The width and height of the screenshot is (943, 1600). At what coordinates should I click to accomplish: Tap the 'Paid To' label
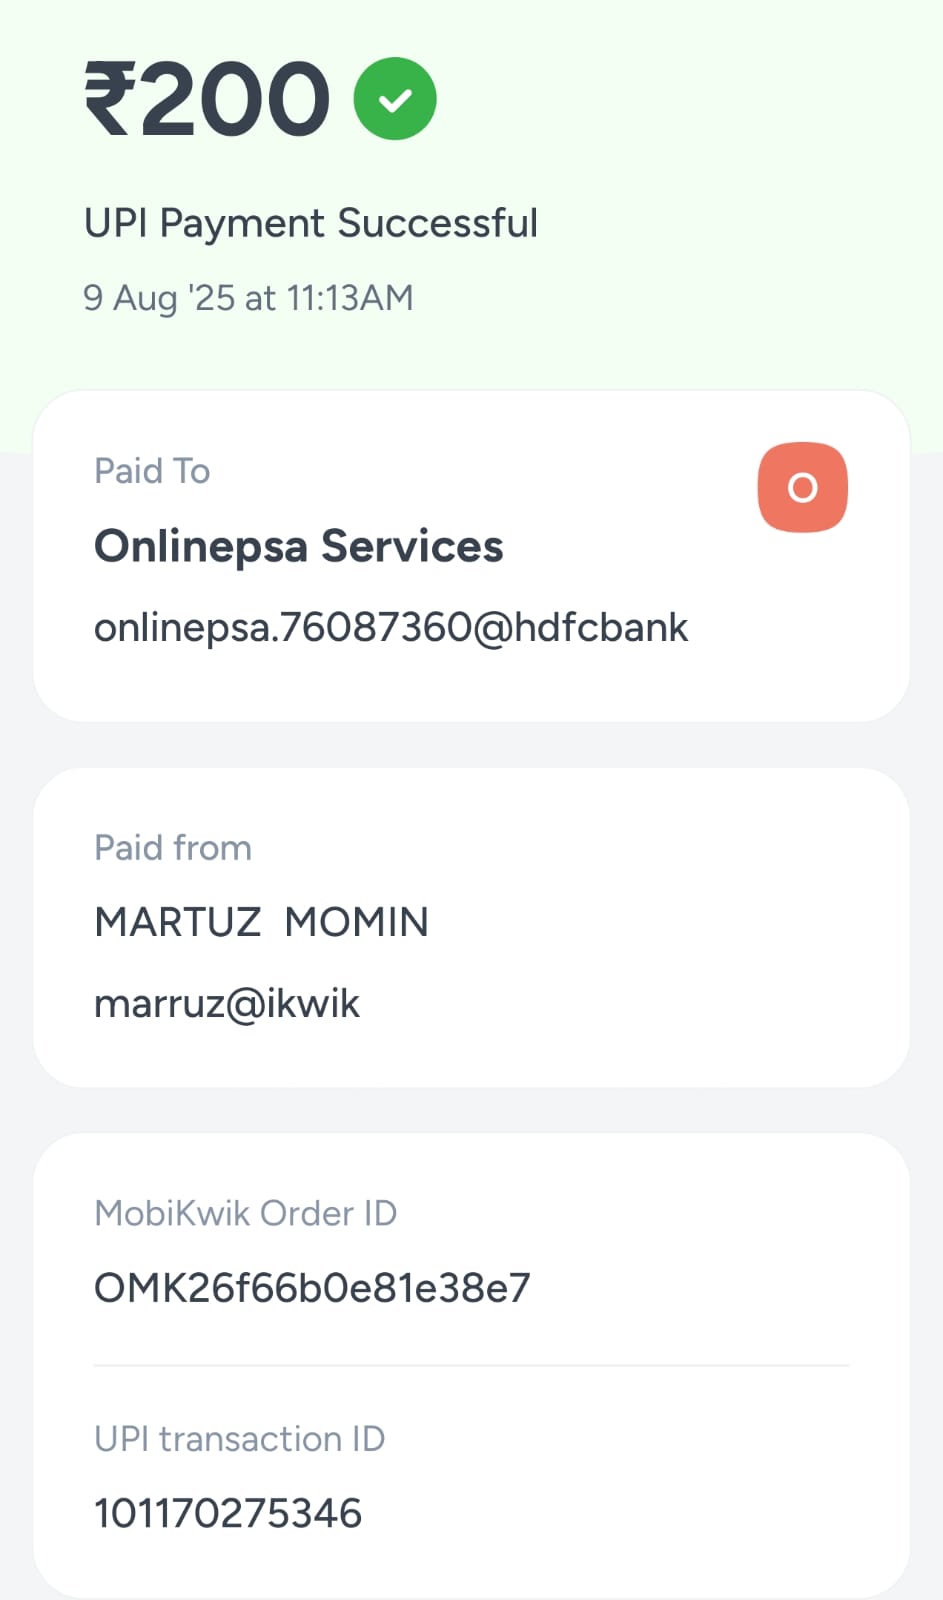pyautogui.click(x=152, y=471)
